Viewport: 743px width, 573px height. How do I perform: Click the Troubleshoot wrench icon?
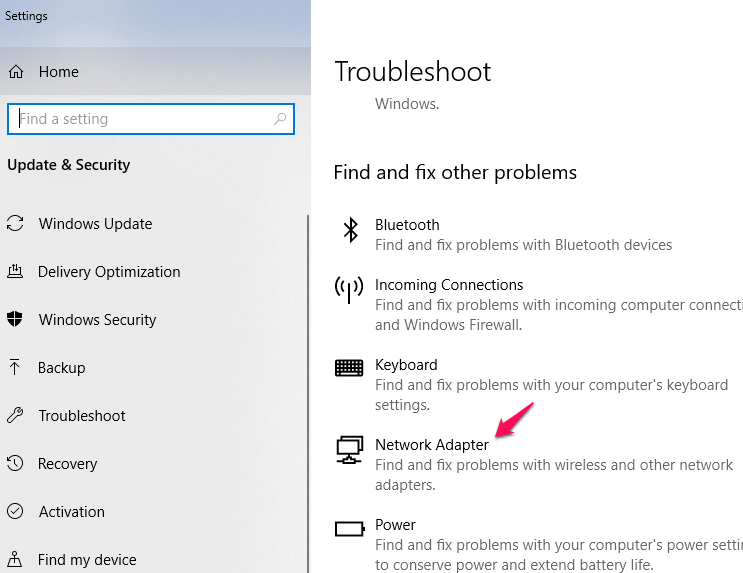pyautogui.click(x=15, y=416)
